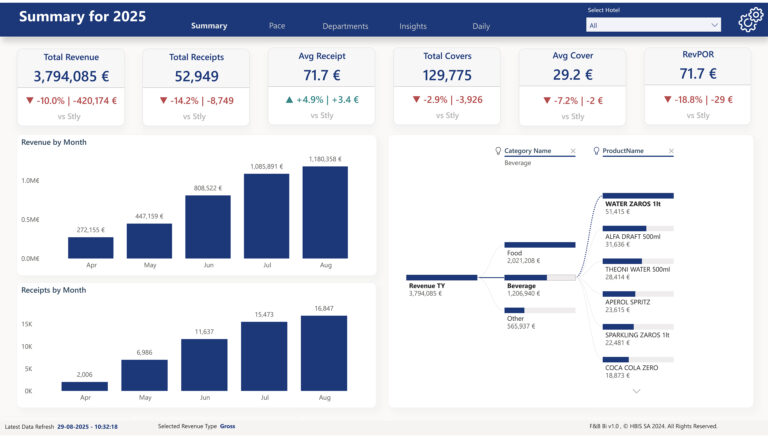The image size is (768, 438).
Task: Go to the Insights tab
Action: (x=413, y=26)
